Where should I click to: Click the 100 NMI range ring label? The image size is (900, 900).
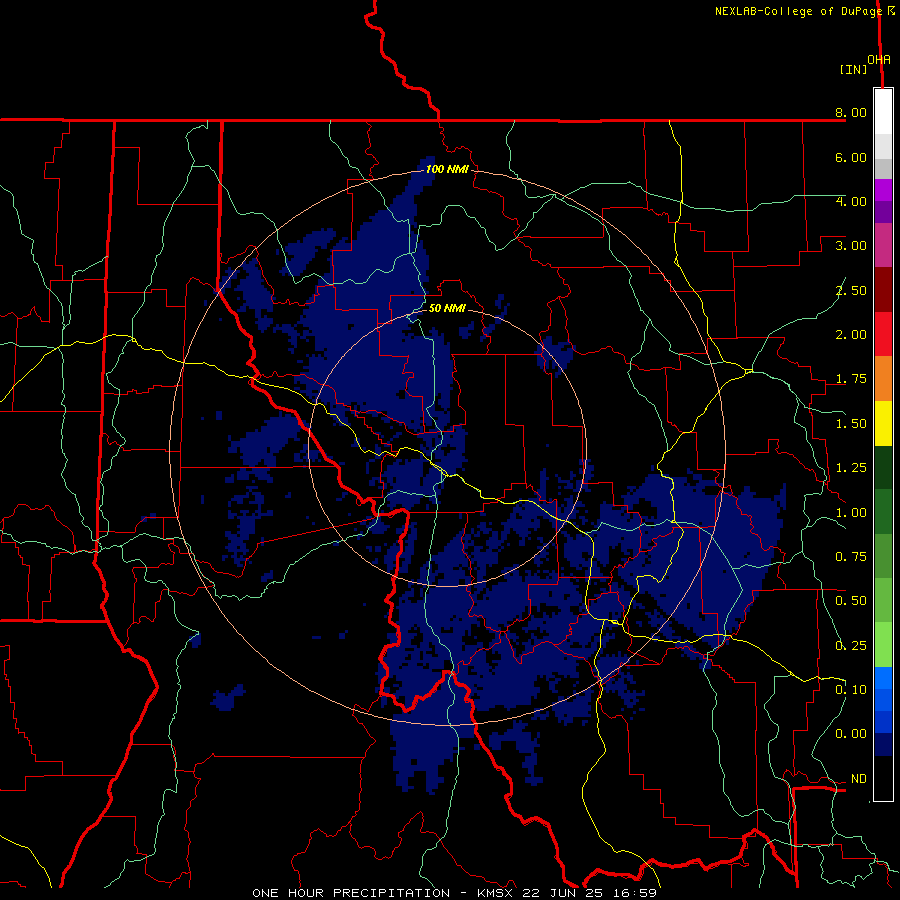tap(447, 169)
